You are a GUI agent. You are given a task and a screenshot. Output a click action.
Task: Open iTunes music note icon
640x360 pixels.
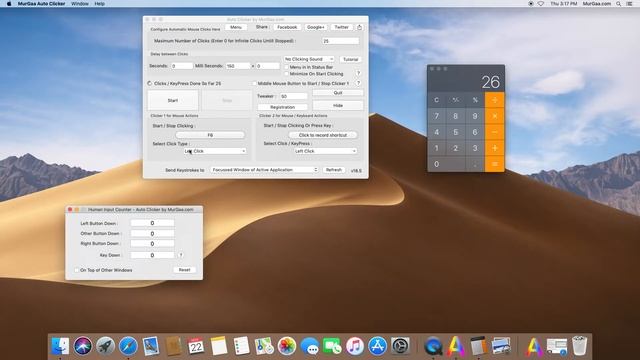point(355,346)
